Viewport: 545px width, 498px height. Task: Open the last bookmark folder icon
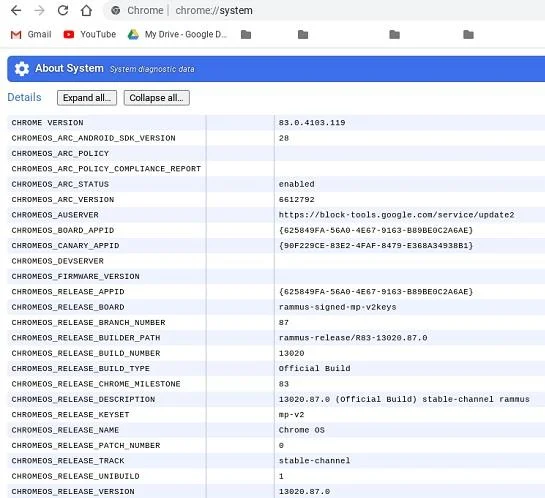pos(469,34)
